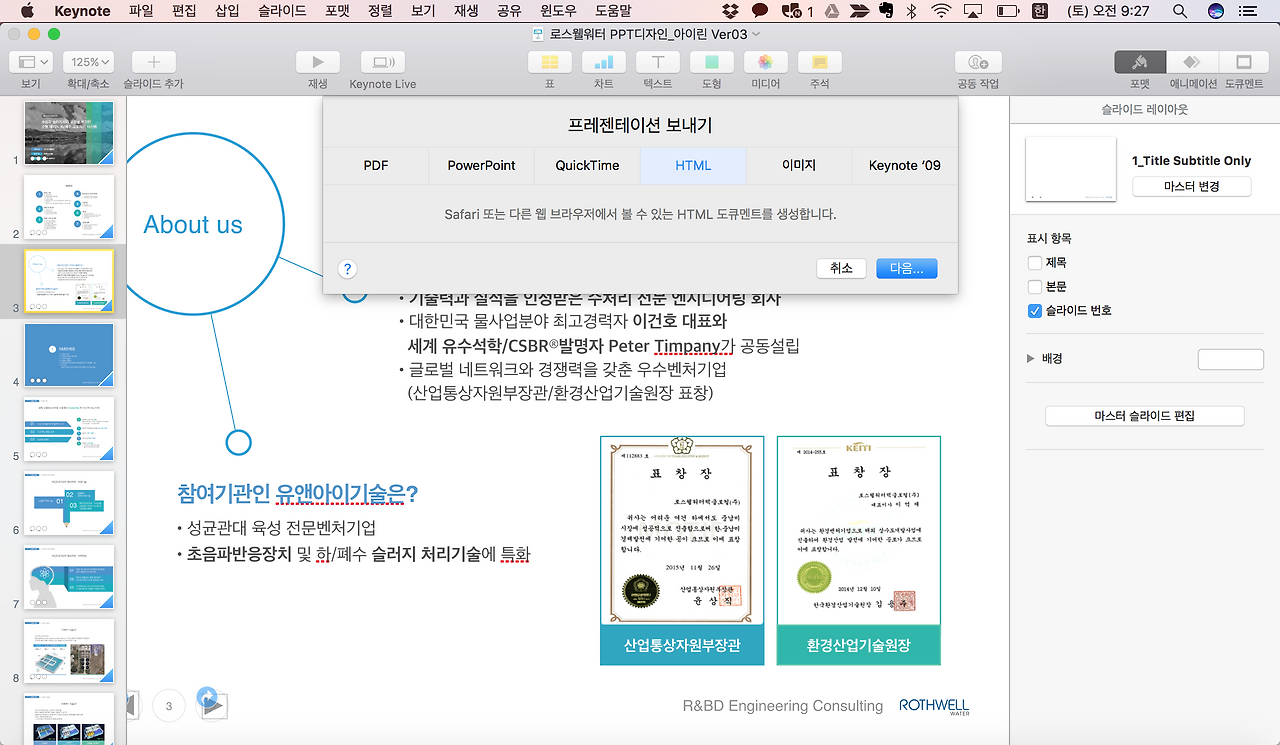The image size is (1280, 745).
Task: Select slide 5 thumbnail in the navigator
Action: 68,429
